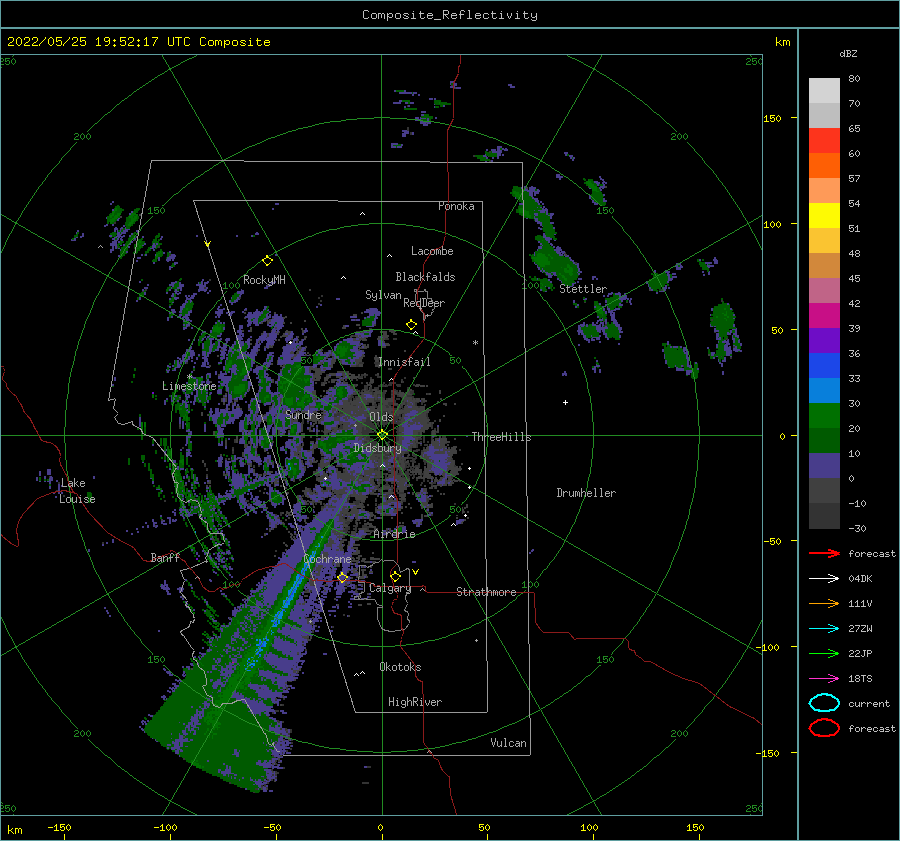Image resolution: width=900 pixels, height=841 pixels.
Task: Click the Airdrie label
Action: pyautogui.click(x=394, y=534)
